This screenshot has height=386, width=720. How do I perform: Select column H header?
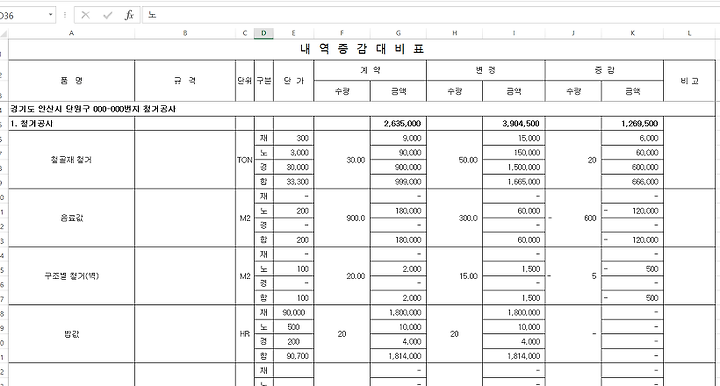[x=454, y=33]
